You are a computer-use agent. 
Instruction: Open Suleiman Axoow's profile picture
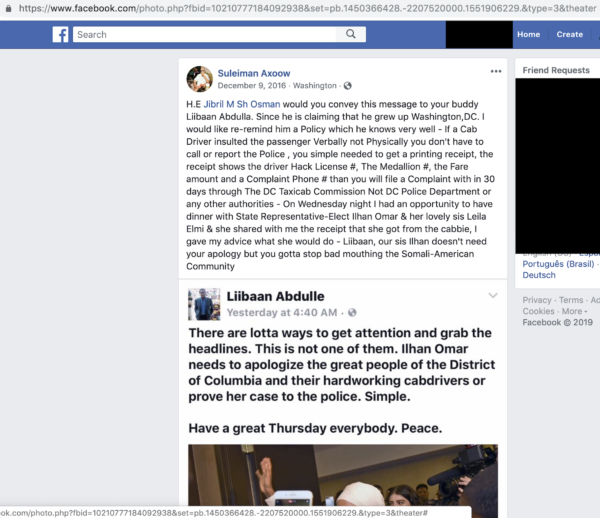coord(199,79)
